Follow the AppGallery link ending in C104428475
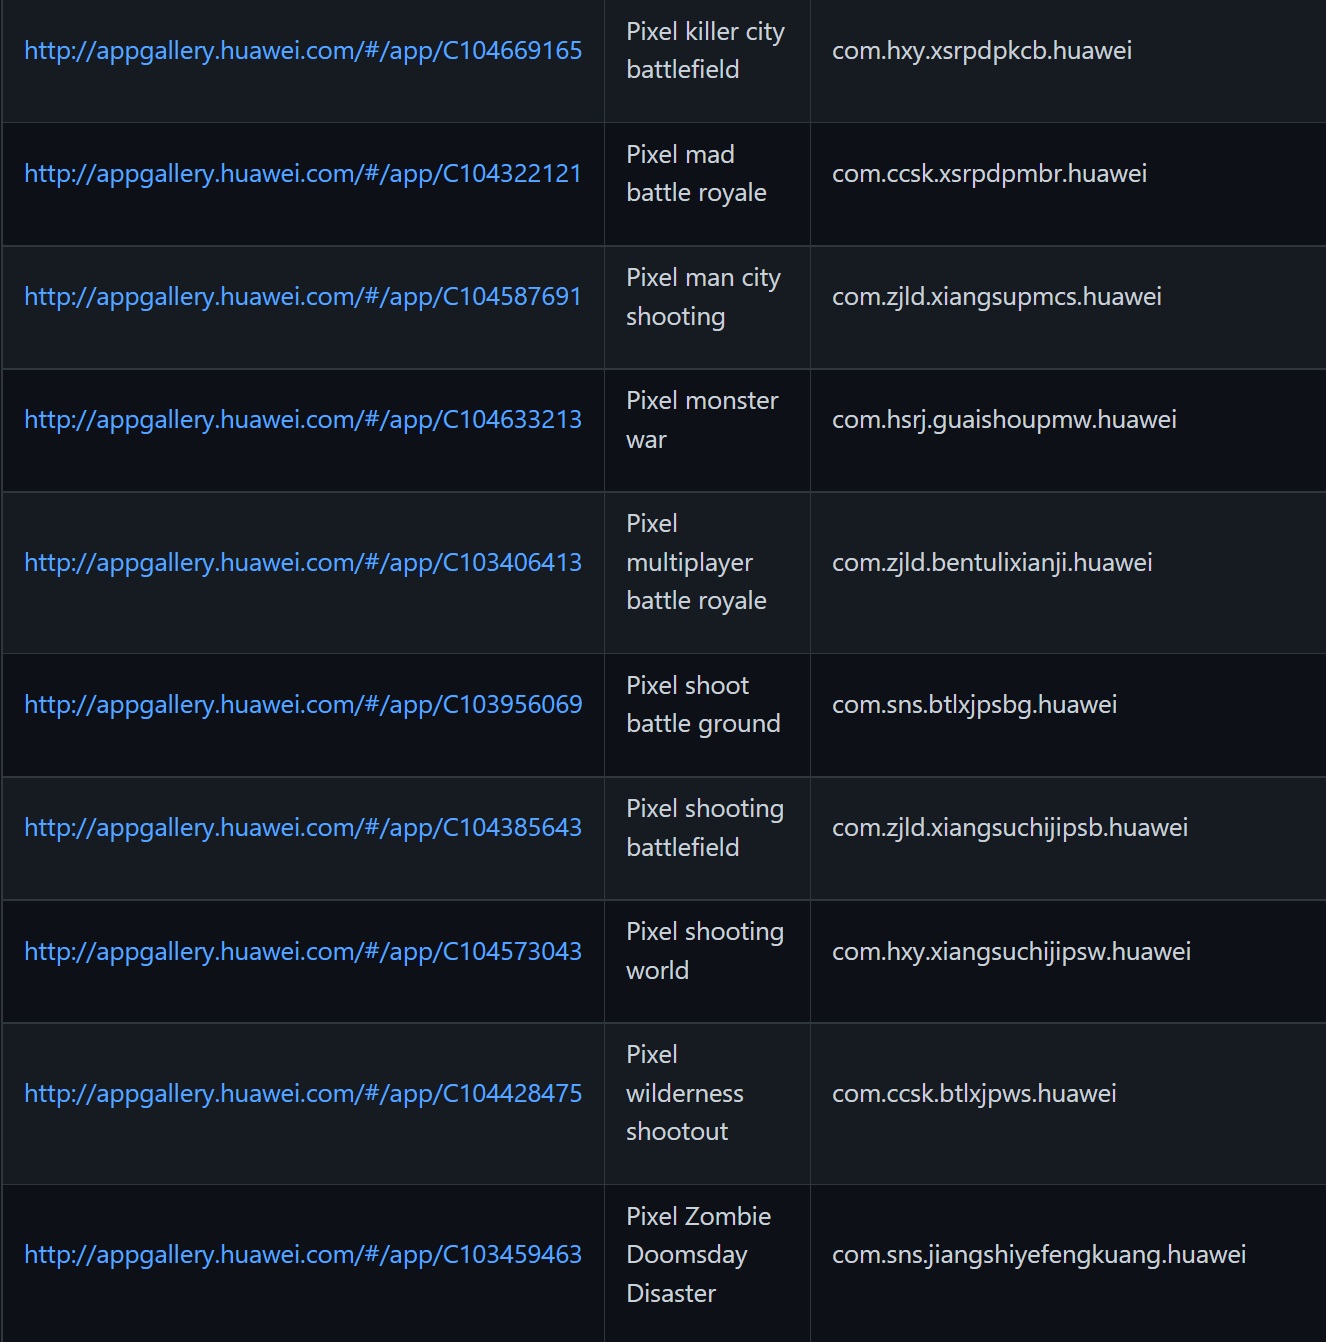 point(302,1094)
